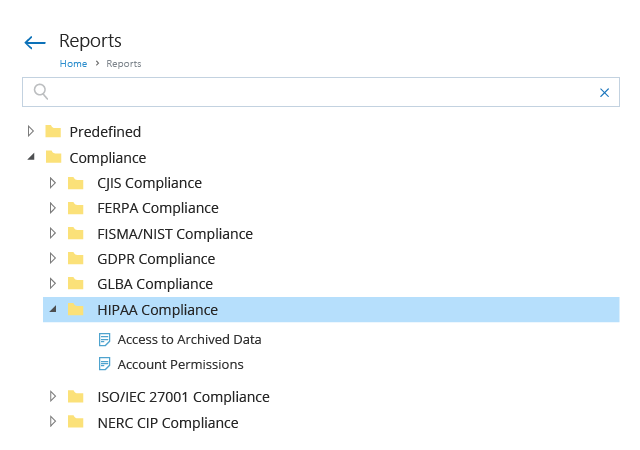Open the Access to Archived Data report
640x450 pixels.
189,339
